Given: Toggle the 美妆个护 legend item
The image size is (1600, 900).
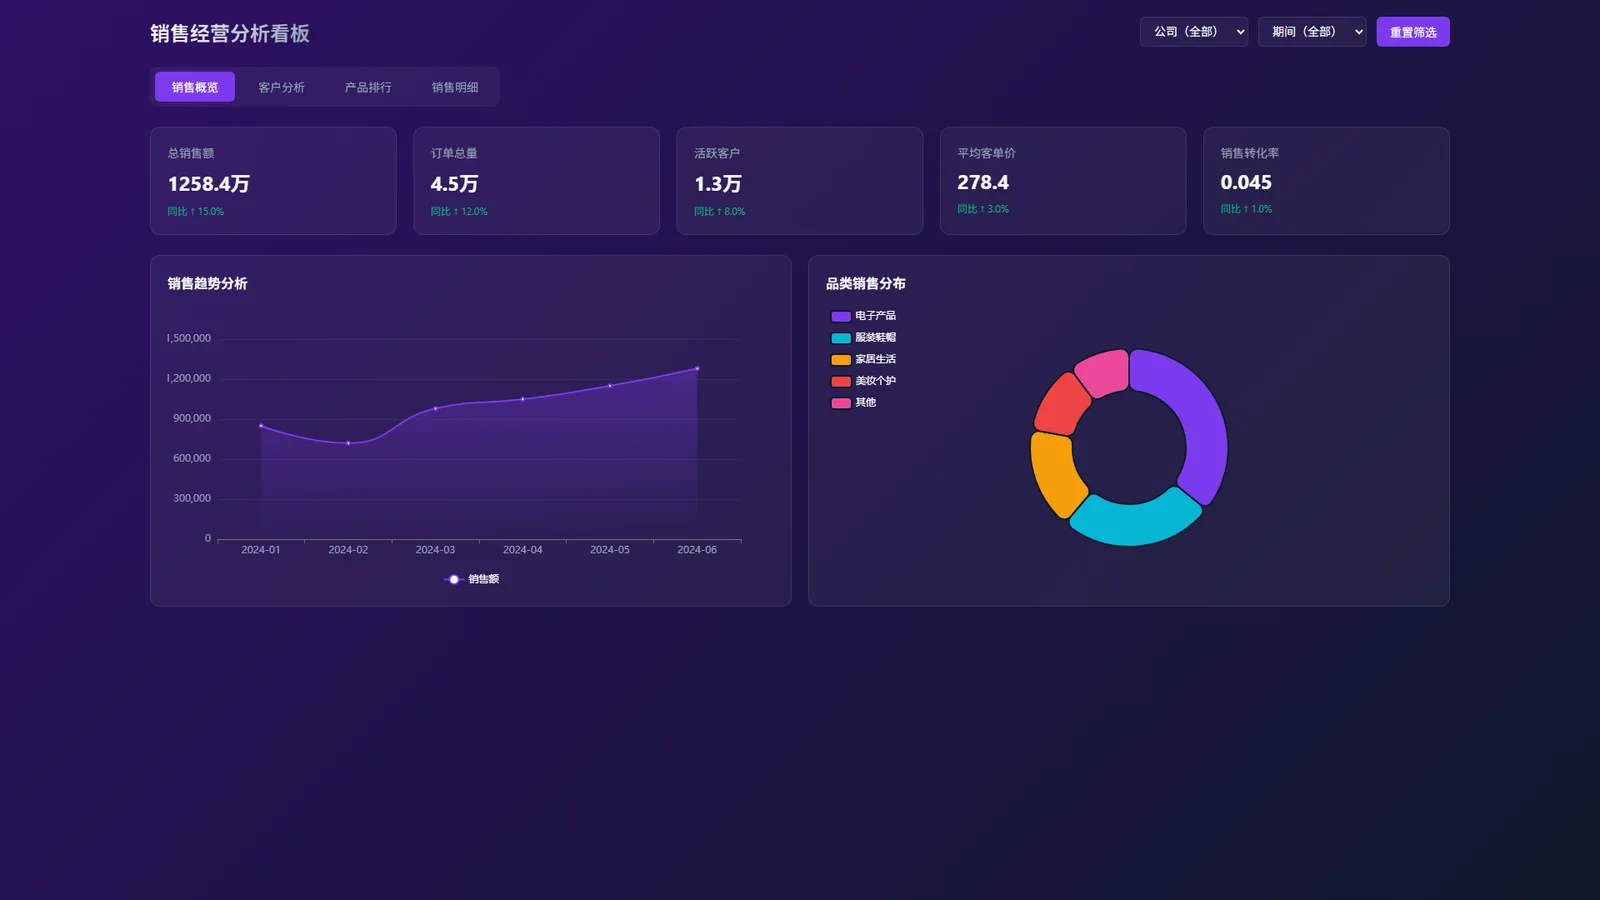Looking at the screenshot, I should tap(863, 381).
